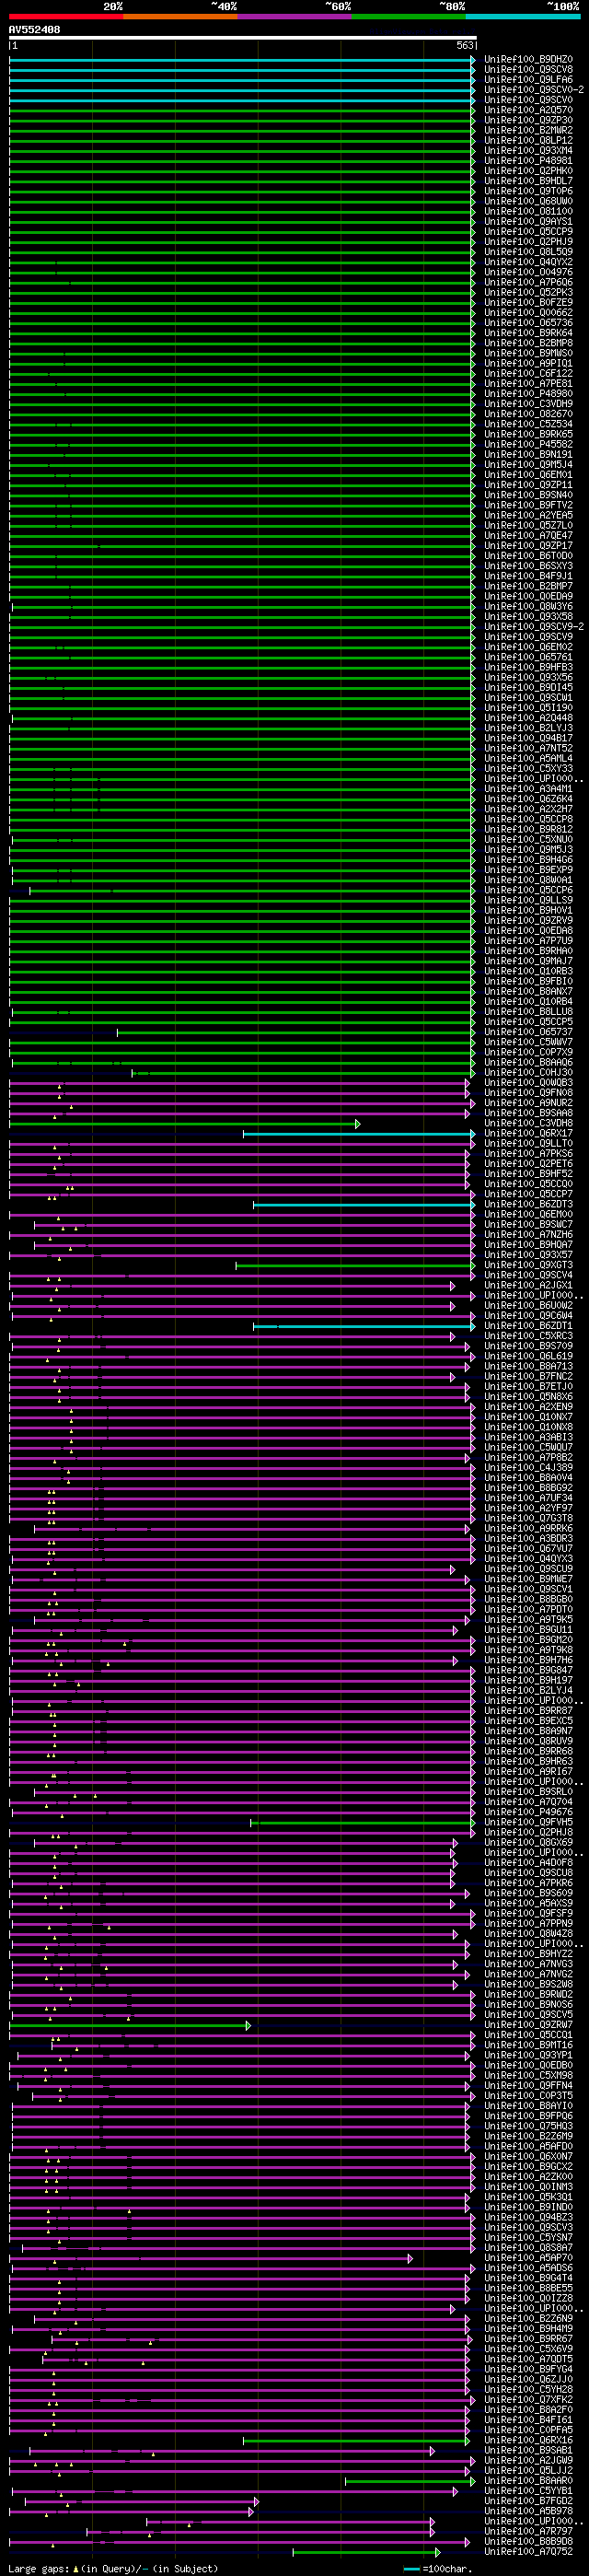Click the green alignment bar for UniRef100_Q6RX16
Viewport: 589px width, 2576px height.
356,2441
